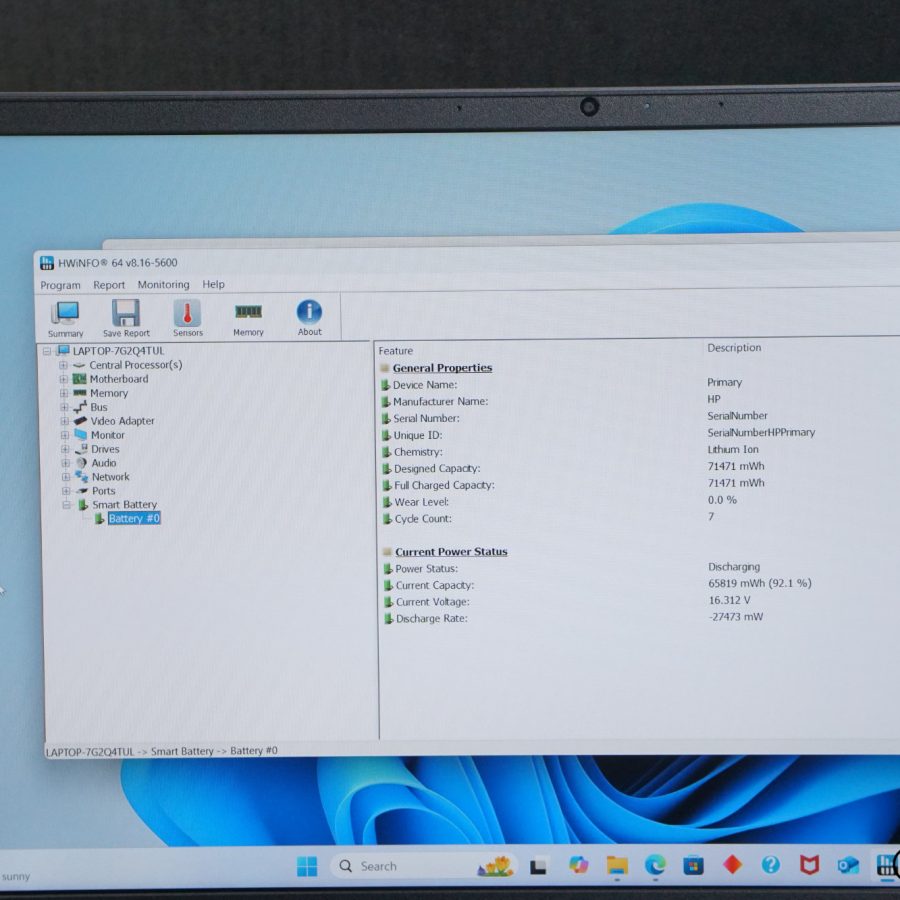Image resolution: width=900 pixels, height=900 pixels.
Task: Click the General Properties section heading
Action: [x=442, y=368]
